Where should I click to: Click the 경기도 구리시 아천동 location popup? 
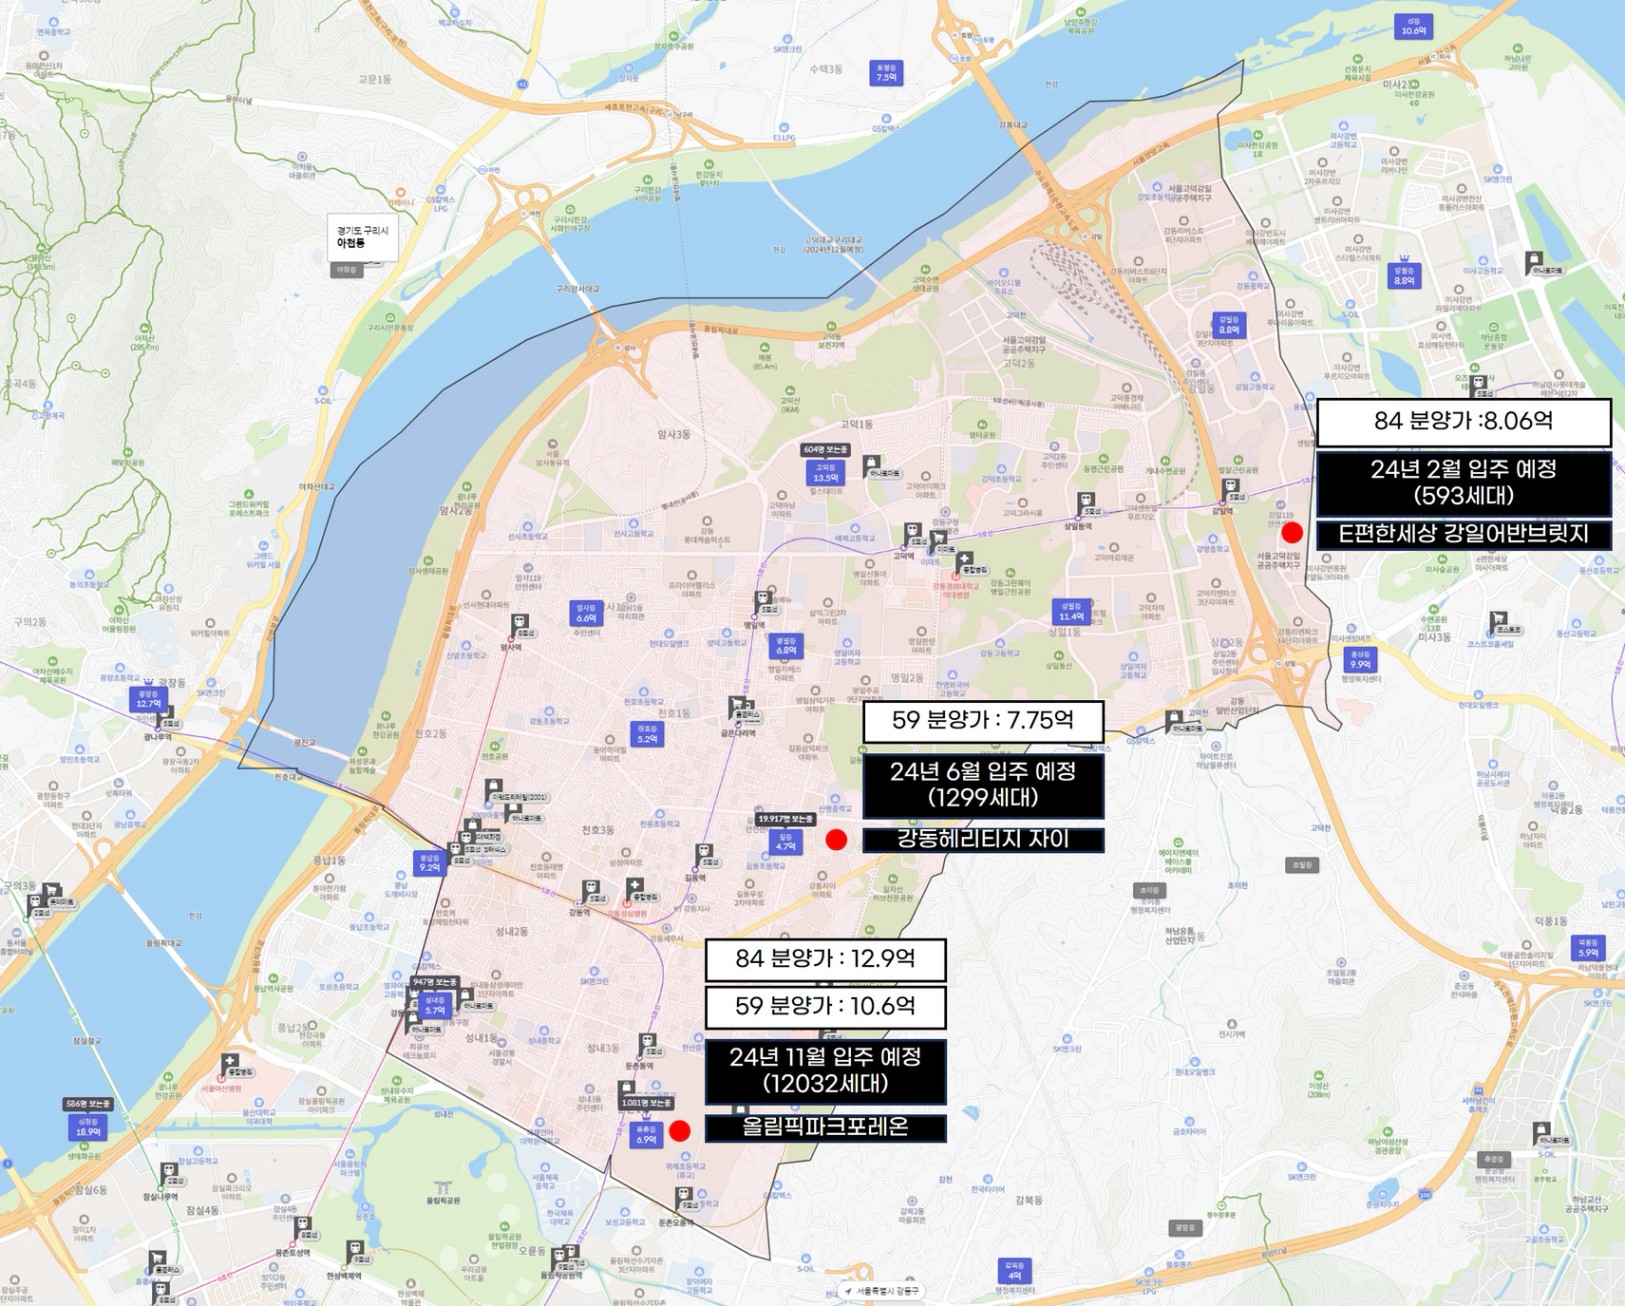363,237
